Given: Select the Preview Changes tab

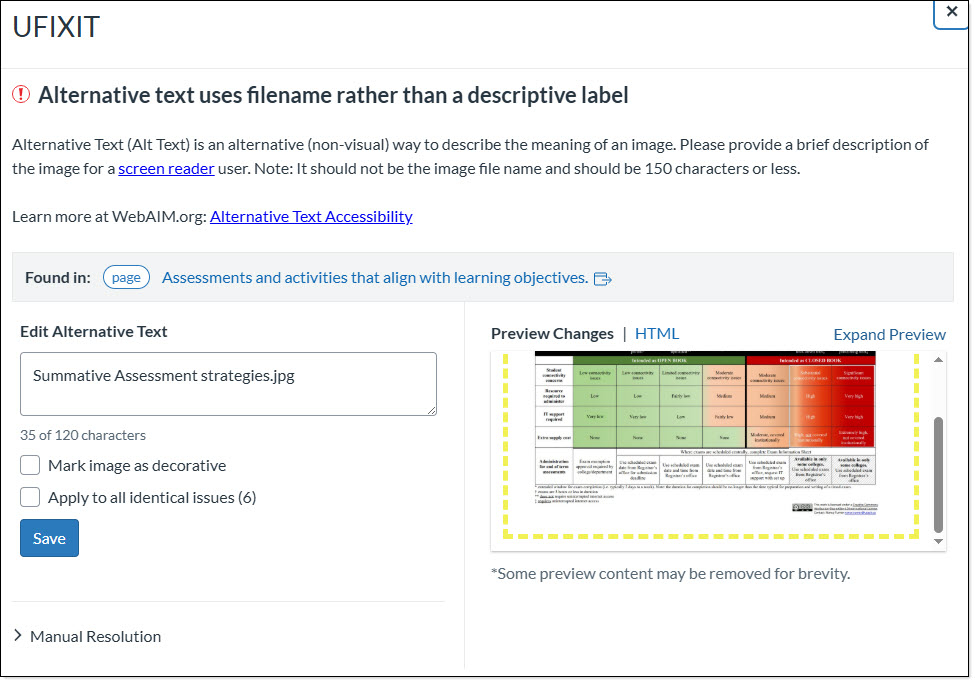Looking at the screenshot, I should click(552, 334).
